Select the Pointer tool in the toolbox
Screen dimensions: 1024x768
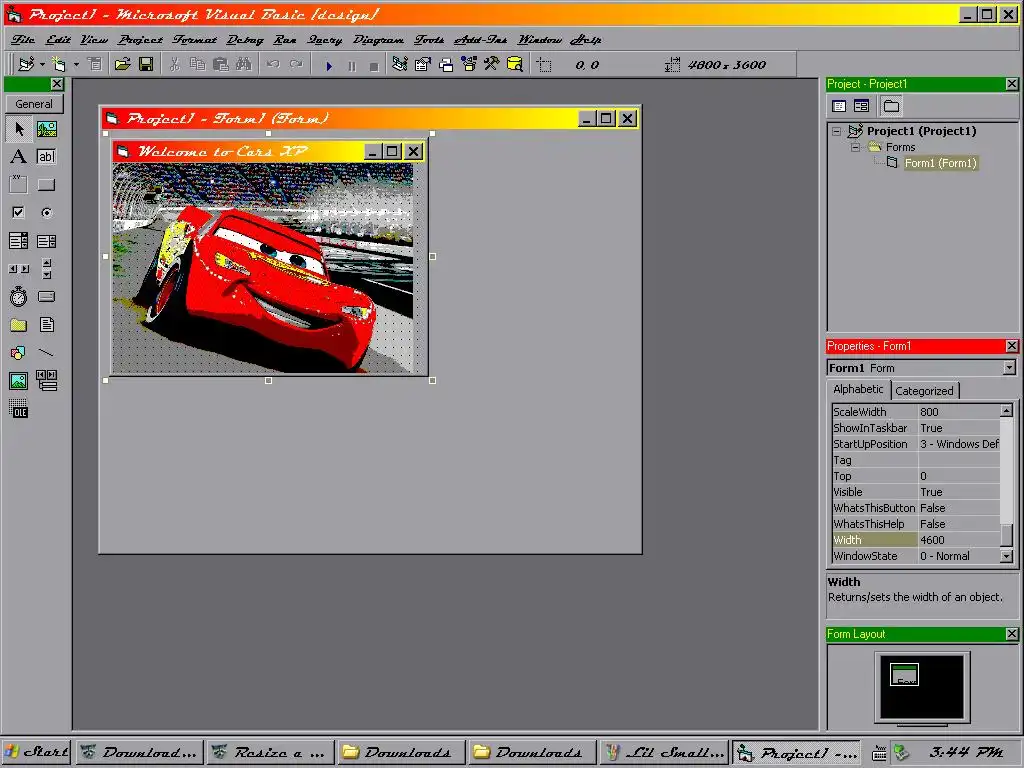(x=19, y=129)
